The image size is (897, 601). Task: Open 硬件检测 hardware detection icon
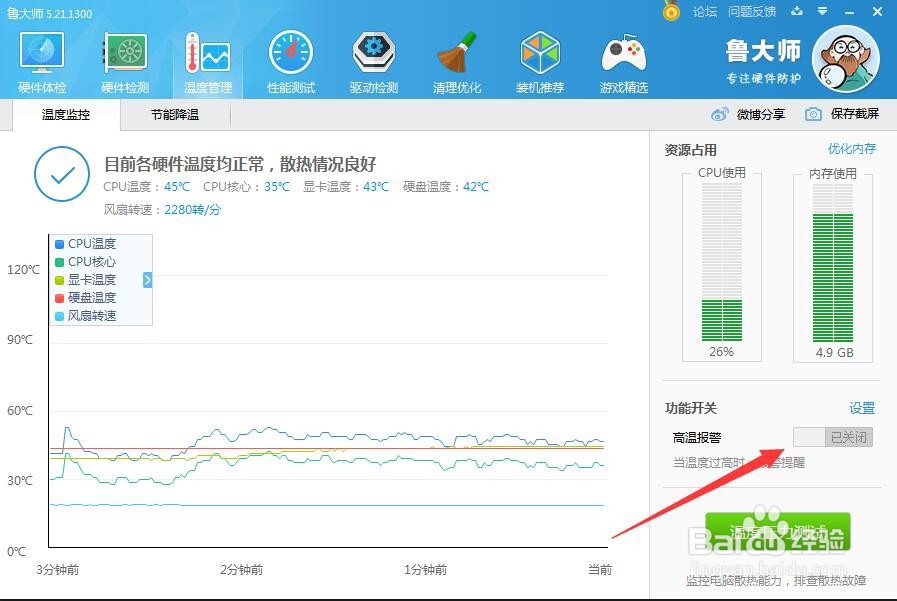(x=125, y=62)
